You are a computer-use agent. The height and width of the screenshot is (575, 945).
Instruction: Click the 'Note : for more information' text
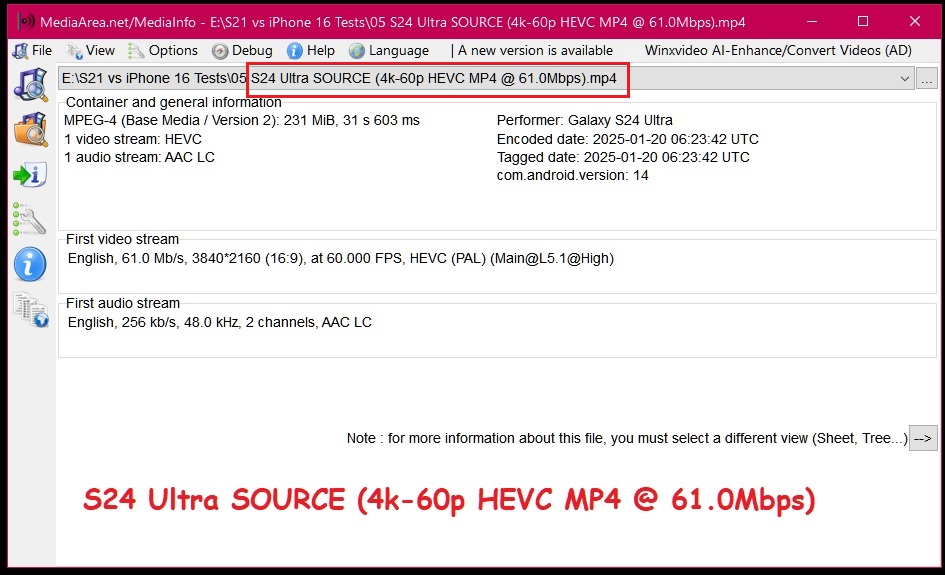pyautogui.click(x=627, y=438)
